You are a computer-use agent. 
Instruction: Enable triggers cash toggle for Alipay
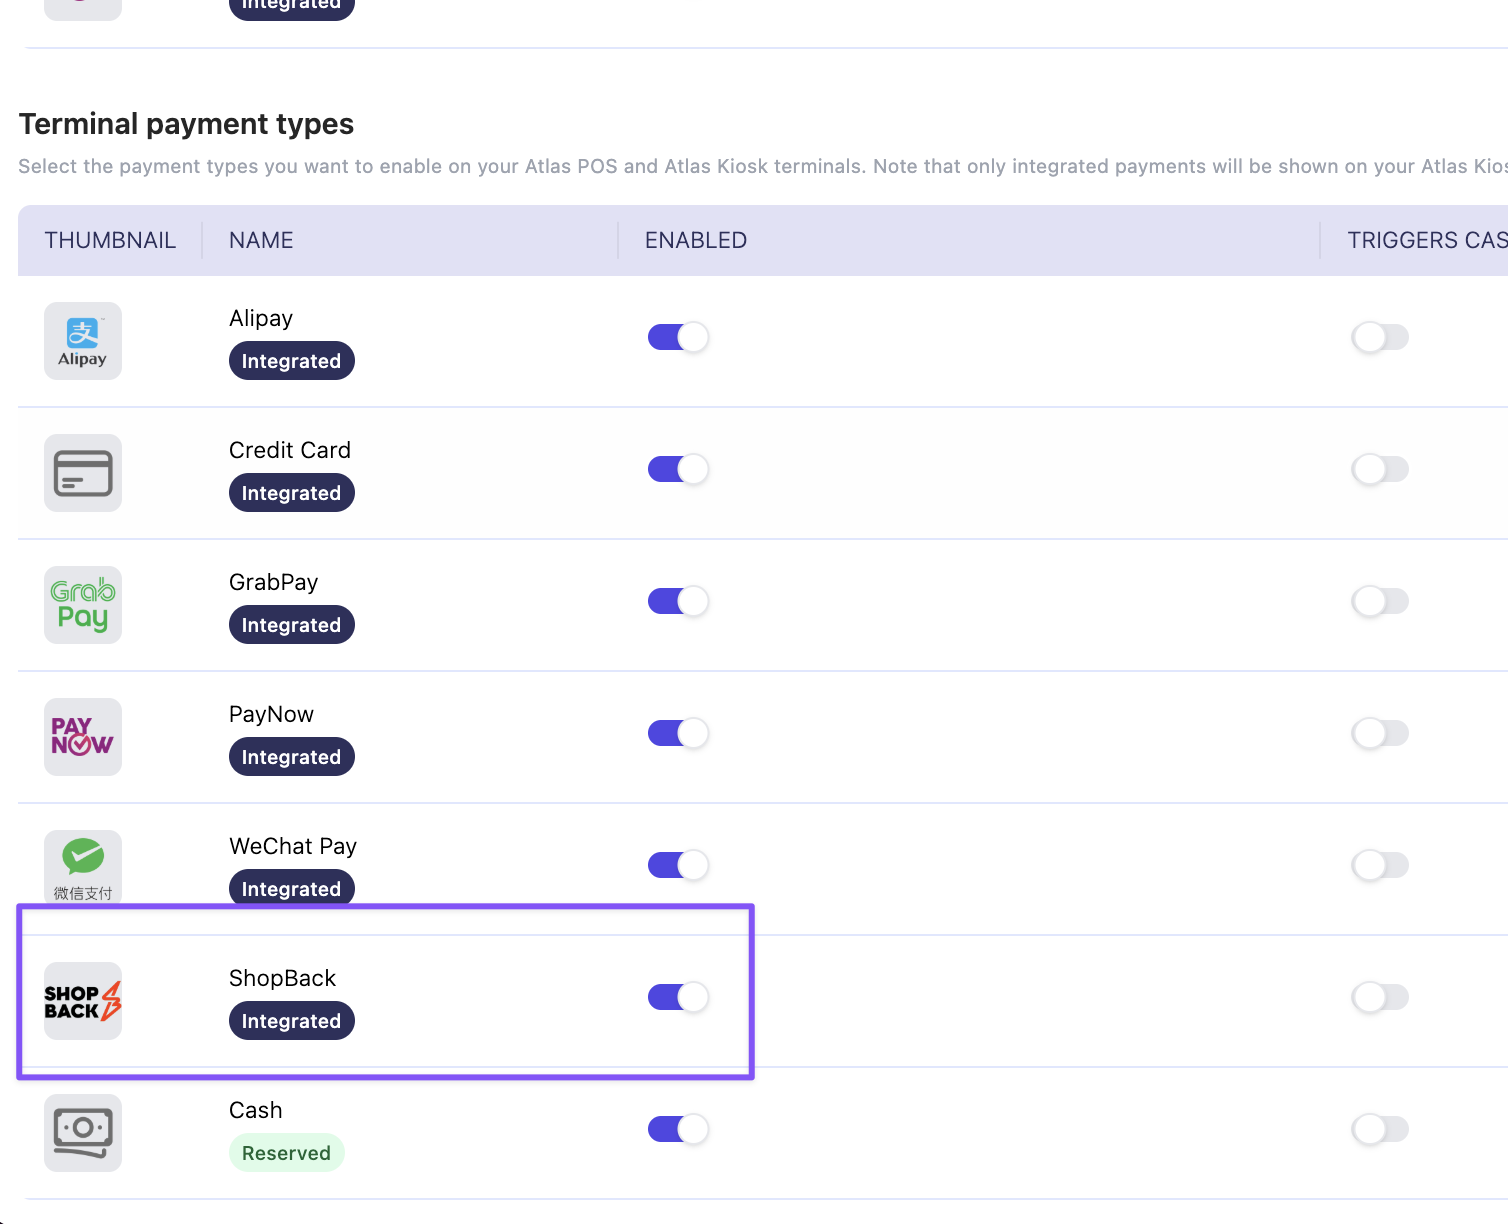pos(1380,337)
